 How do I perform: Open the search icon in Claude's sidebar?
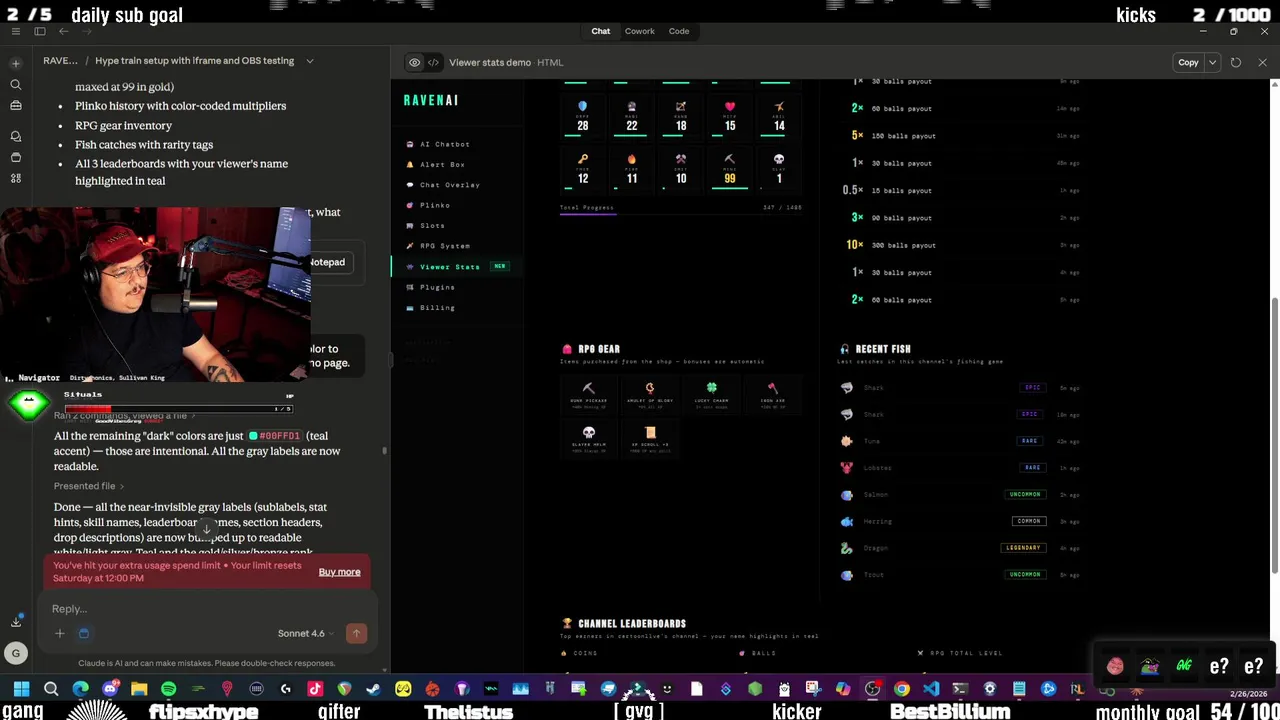[x=15, y=85]
